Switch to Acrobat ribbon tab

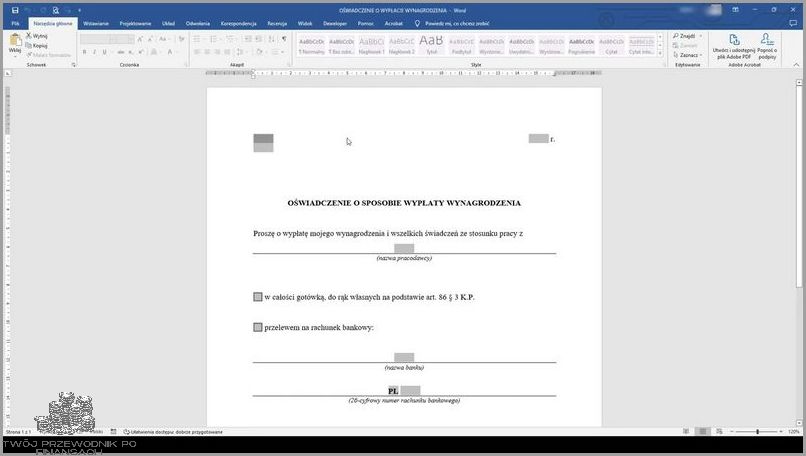pyautogui.click(x=394, y=23)
